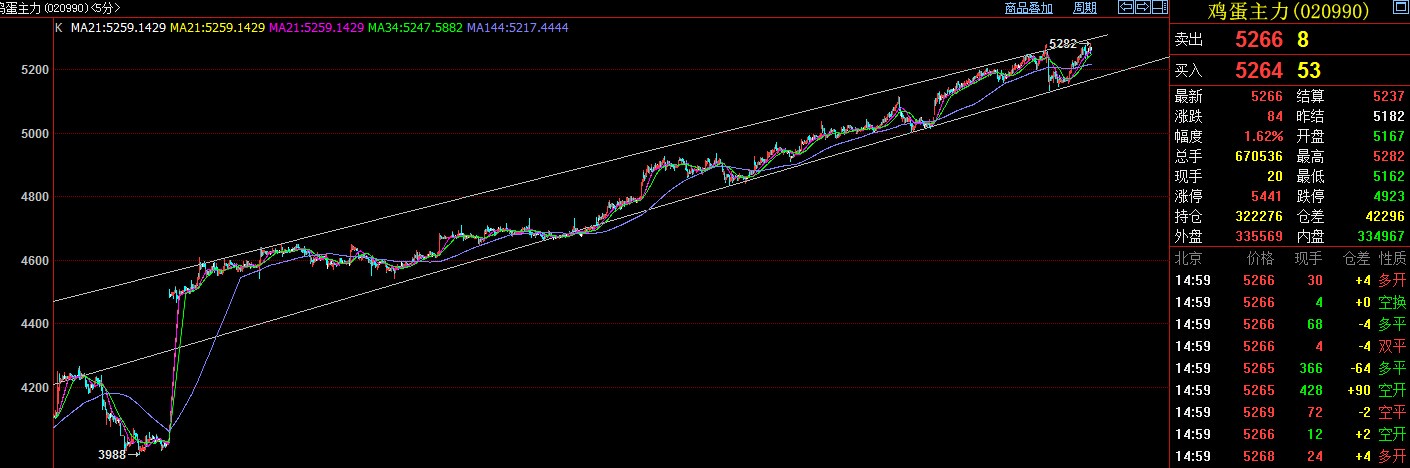Click the 卖出 ask price 5266
This screenshot has width=1410, height=468.
[x=1256, y=40]
